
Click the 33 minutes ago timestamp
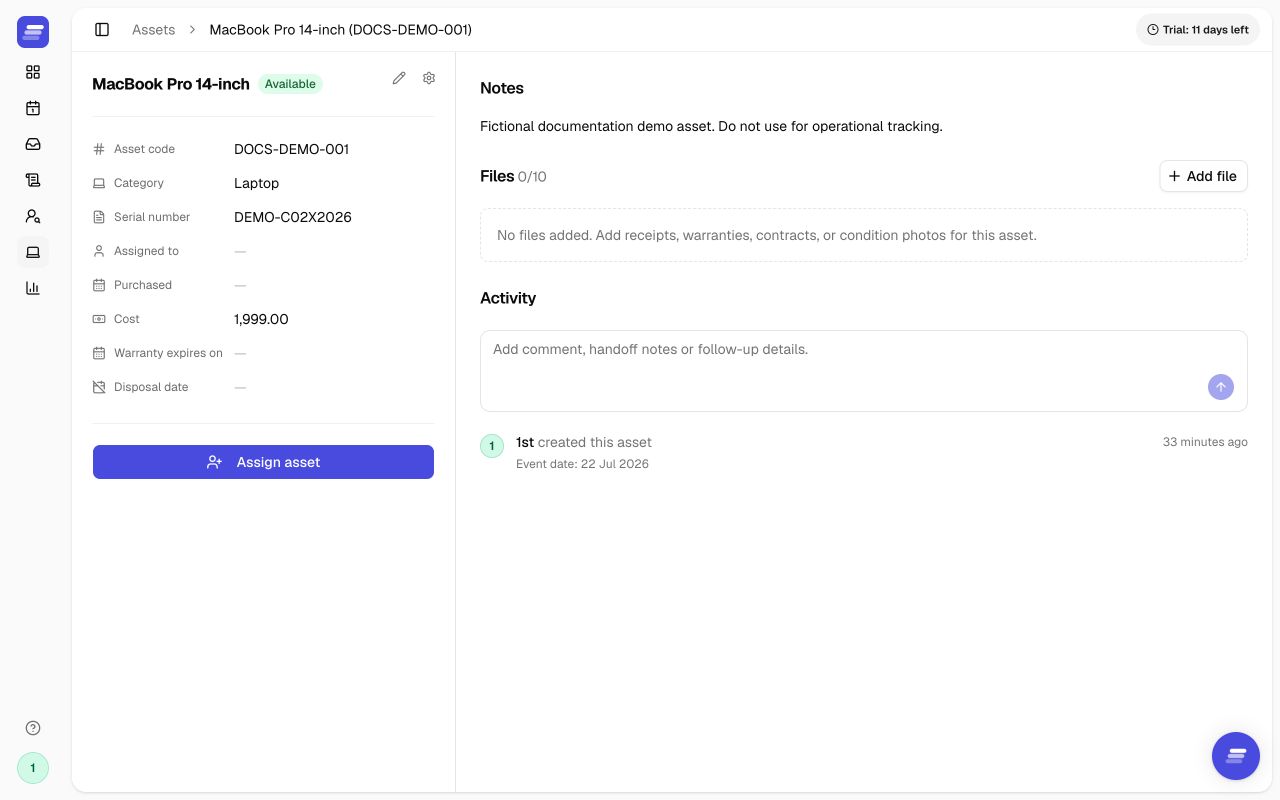[1205, 442]
